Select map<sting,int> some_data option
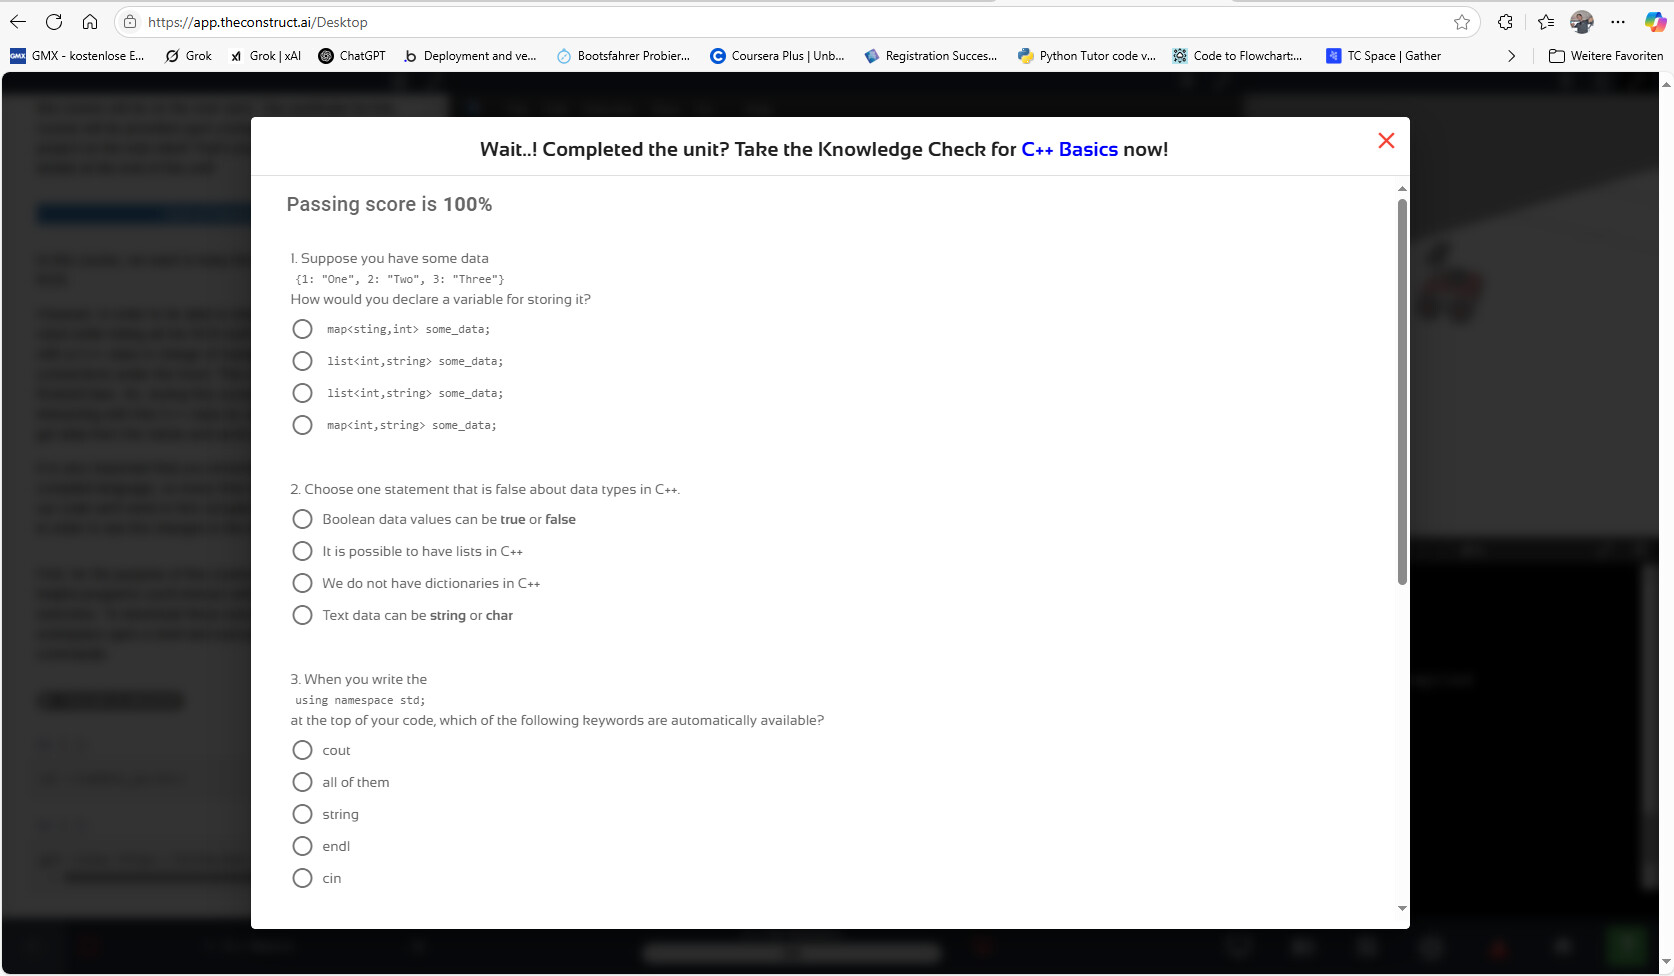 click(302, 329)
